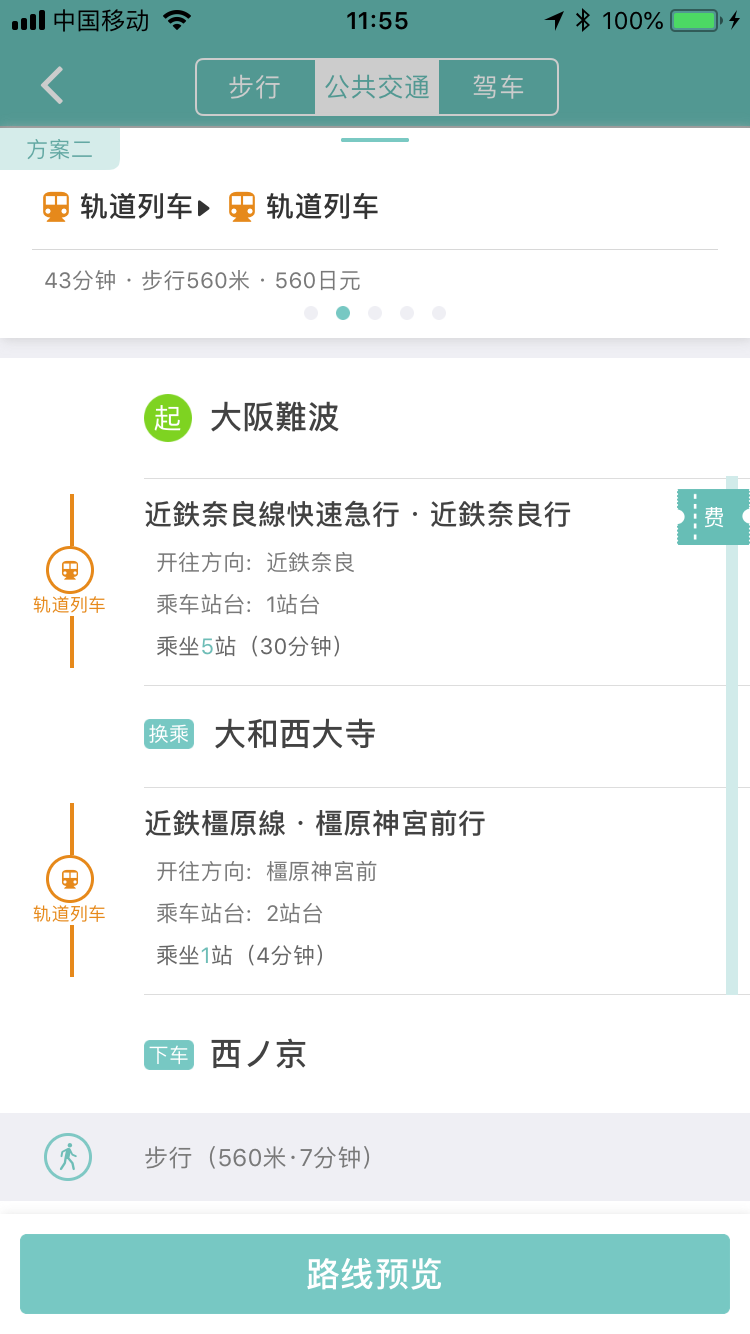Go to the first route plan page dot
The height and width of the screenshot is (1334, 750).
[311, 313]
